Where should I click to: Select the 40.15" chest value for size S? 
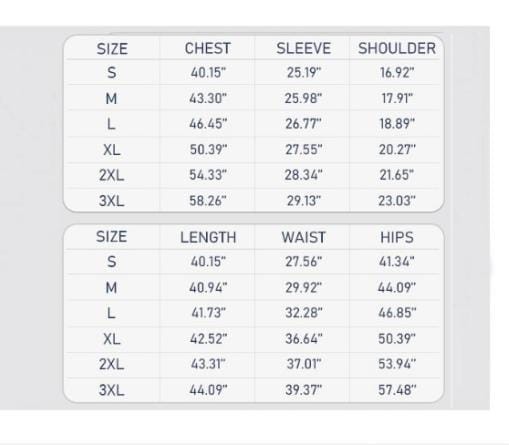(208, 72)
